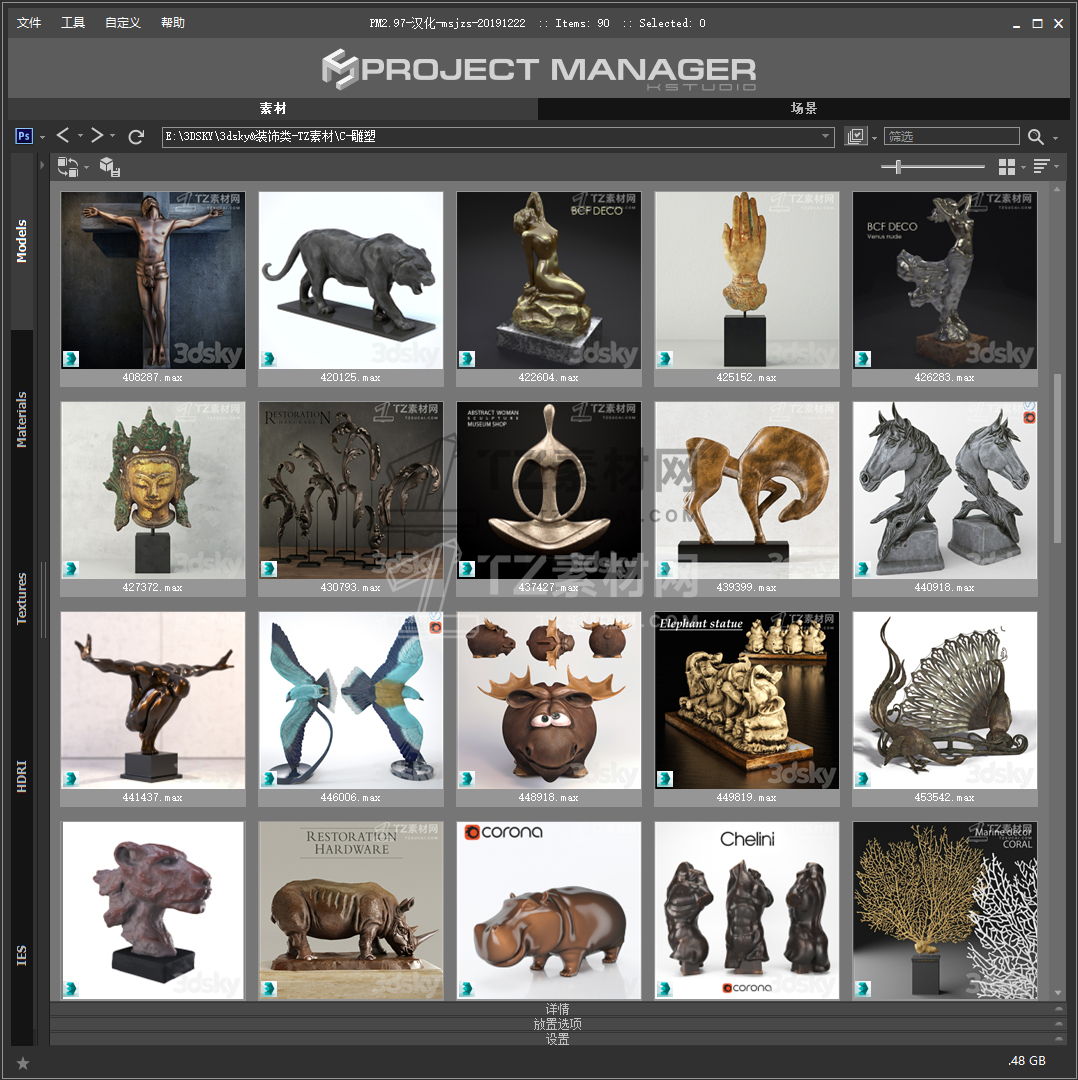
Task: Click the thumbnail size slider
Action: pyautogui.click(x=898, y=167)
